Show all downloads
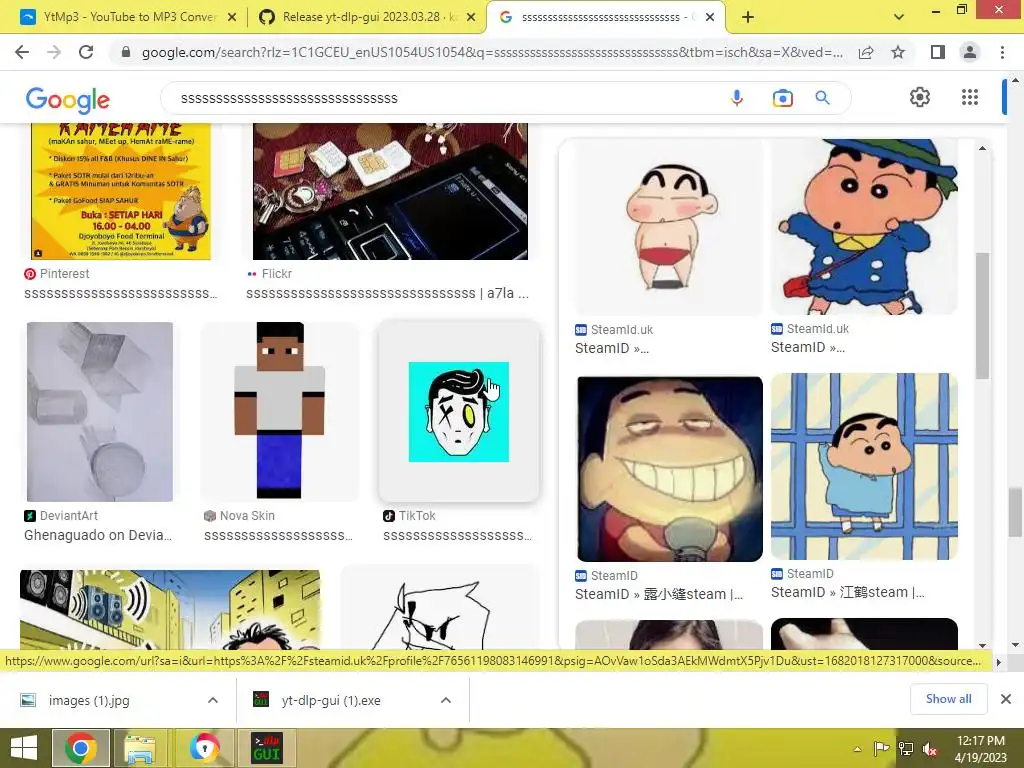The width and height of the screenshot is (1024, 768). pyautogui.click(x=948, y=699)
